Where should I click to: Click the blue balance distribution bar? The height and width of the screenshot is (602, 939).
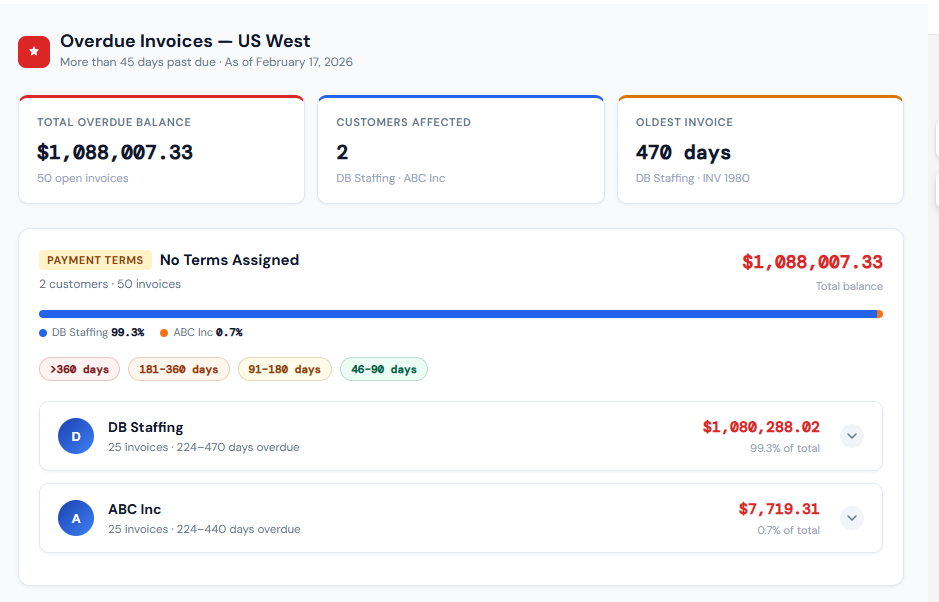(457, 314)
